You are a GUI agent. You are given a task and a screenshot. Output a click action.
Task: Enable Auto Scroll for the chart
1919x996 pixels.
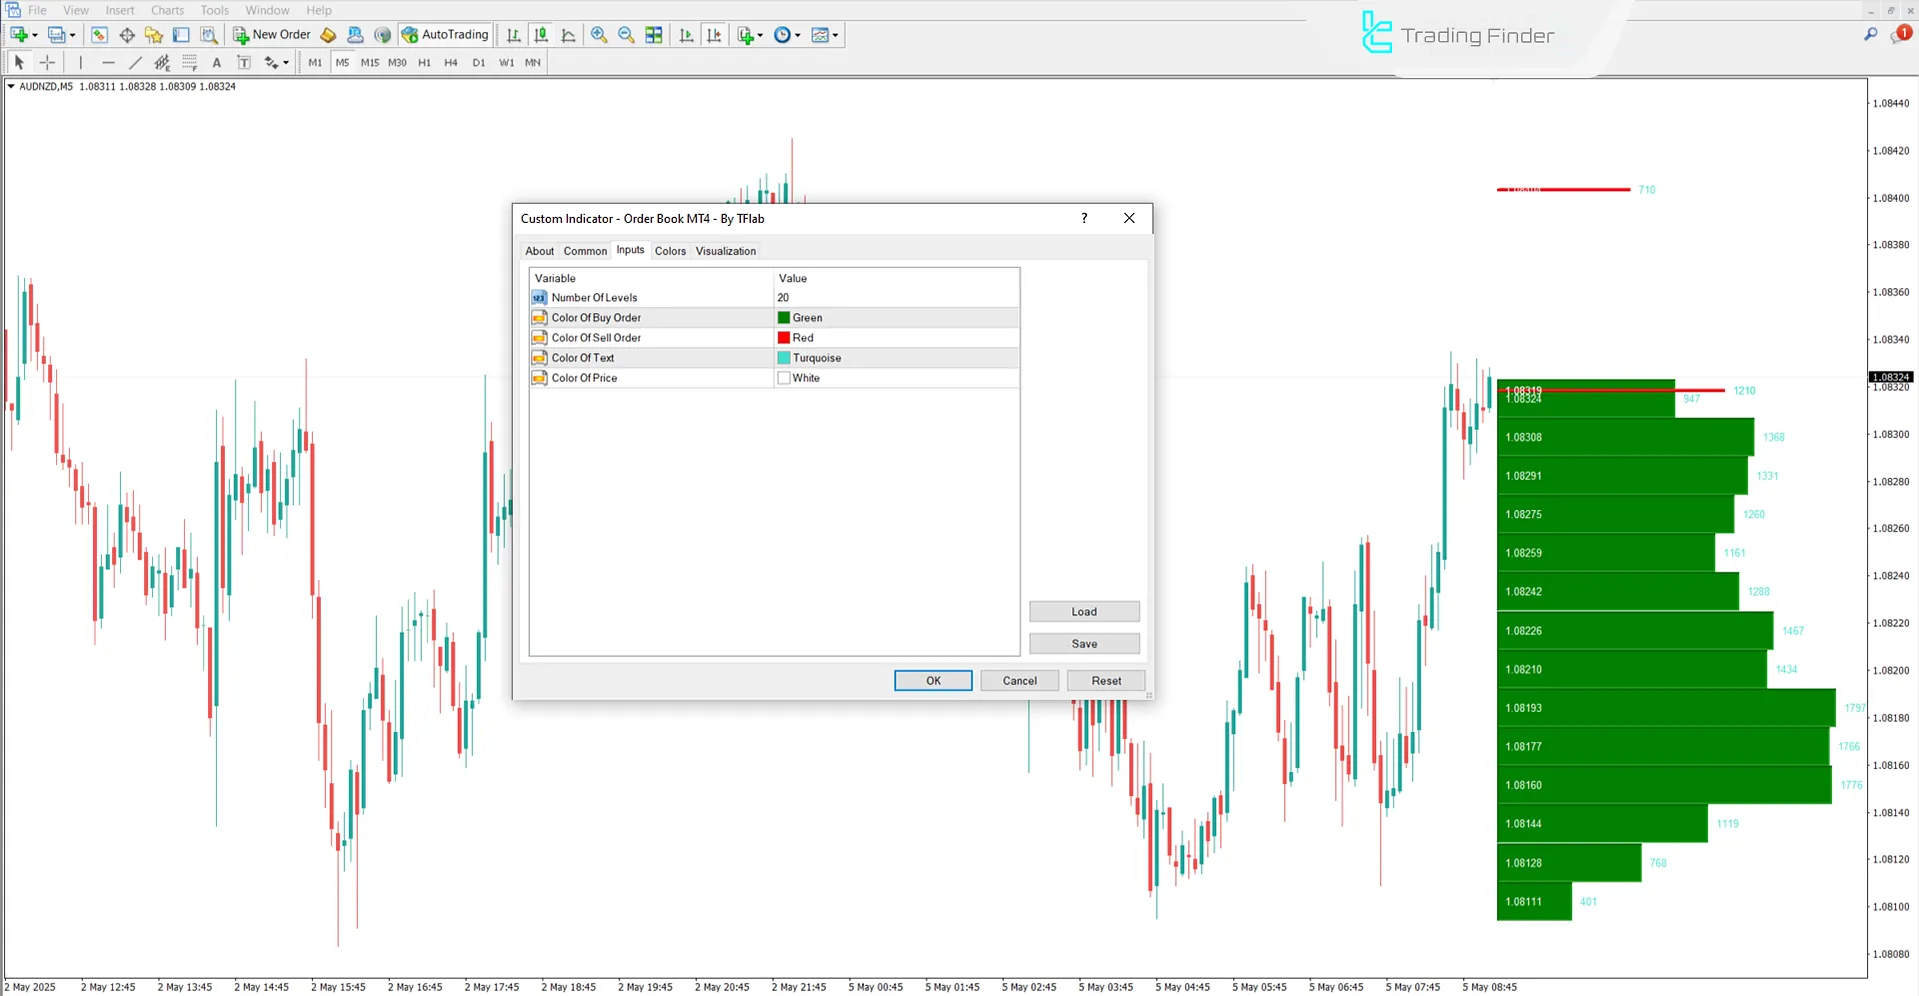point(687,35)
